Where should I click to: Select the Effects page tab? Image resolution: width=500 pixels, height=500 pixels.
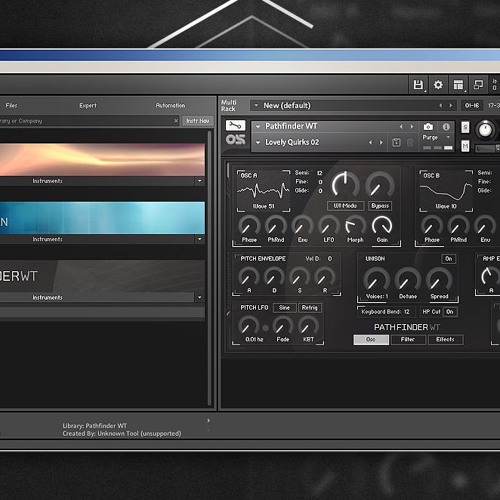pos(445,340)
